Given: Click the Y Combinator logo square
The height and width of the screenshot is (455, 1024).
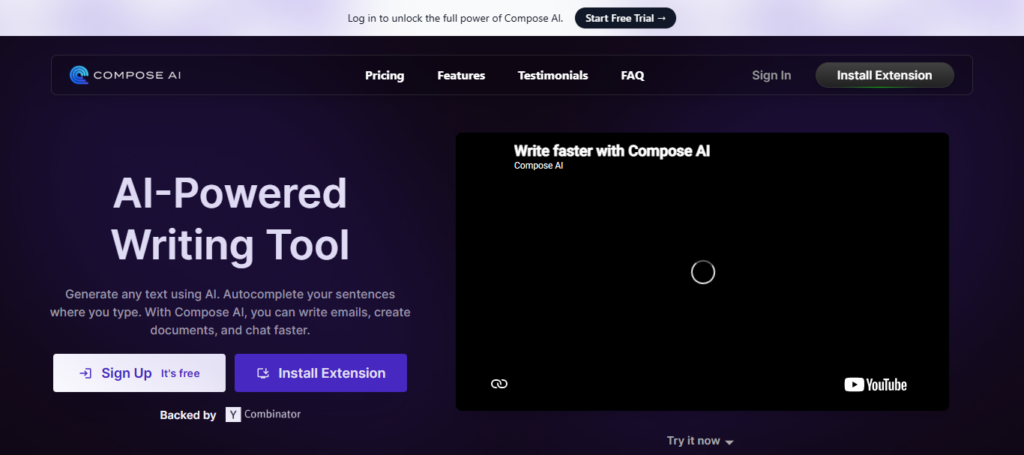Looking at the screenshot, I should click(x=233, y=415).
